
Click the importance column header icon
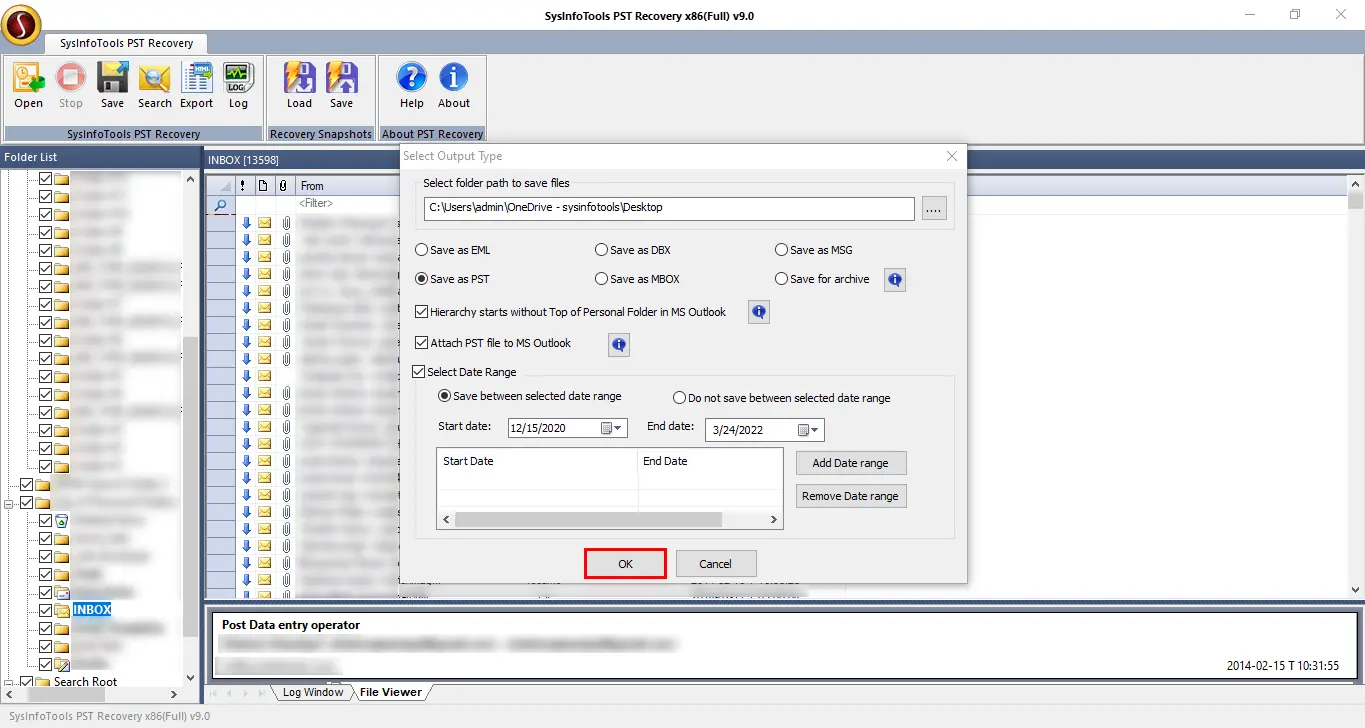point(243,186)
